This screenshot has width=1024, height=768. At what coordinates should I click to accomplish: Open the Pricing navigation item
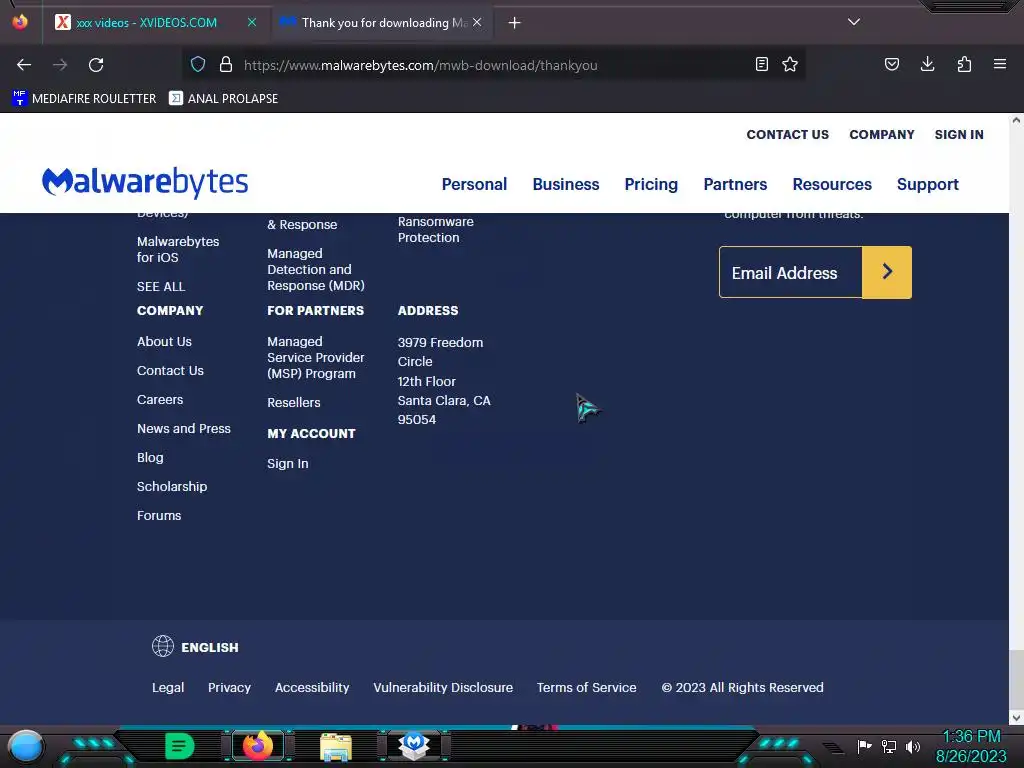[x=651, y=185]
